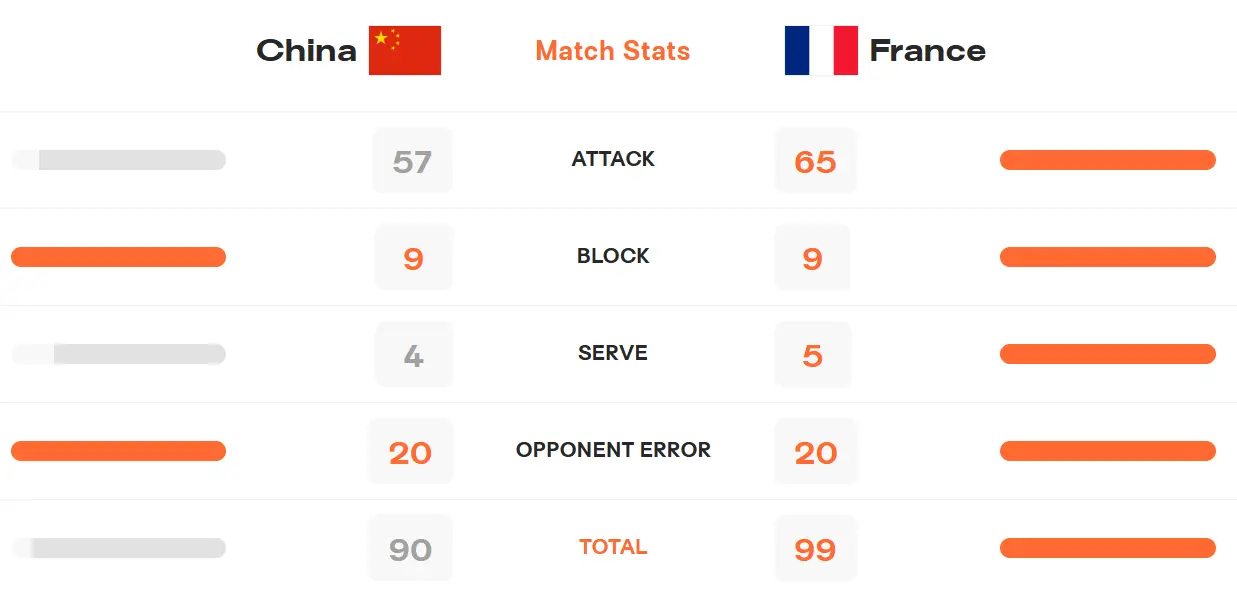The height and width of the screenshot is (595, 1237).
Task: Click the ATTACK stat label
Action: (613, 159)
